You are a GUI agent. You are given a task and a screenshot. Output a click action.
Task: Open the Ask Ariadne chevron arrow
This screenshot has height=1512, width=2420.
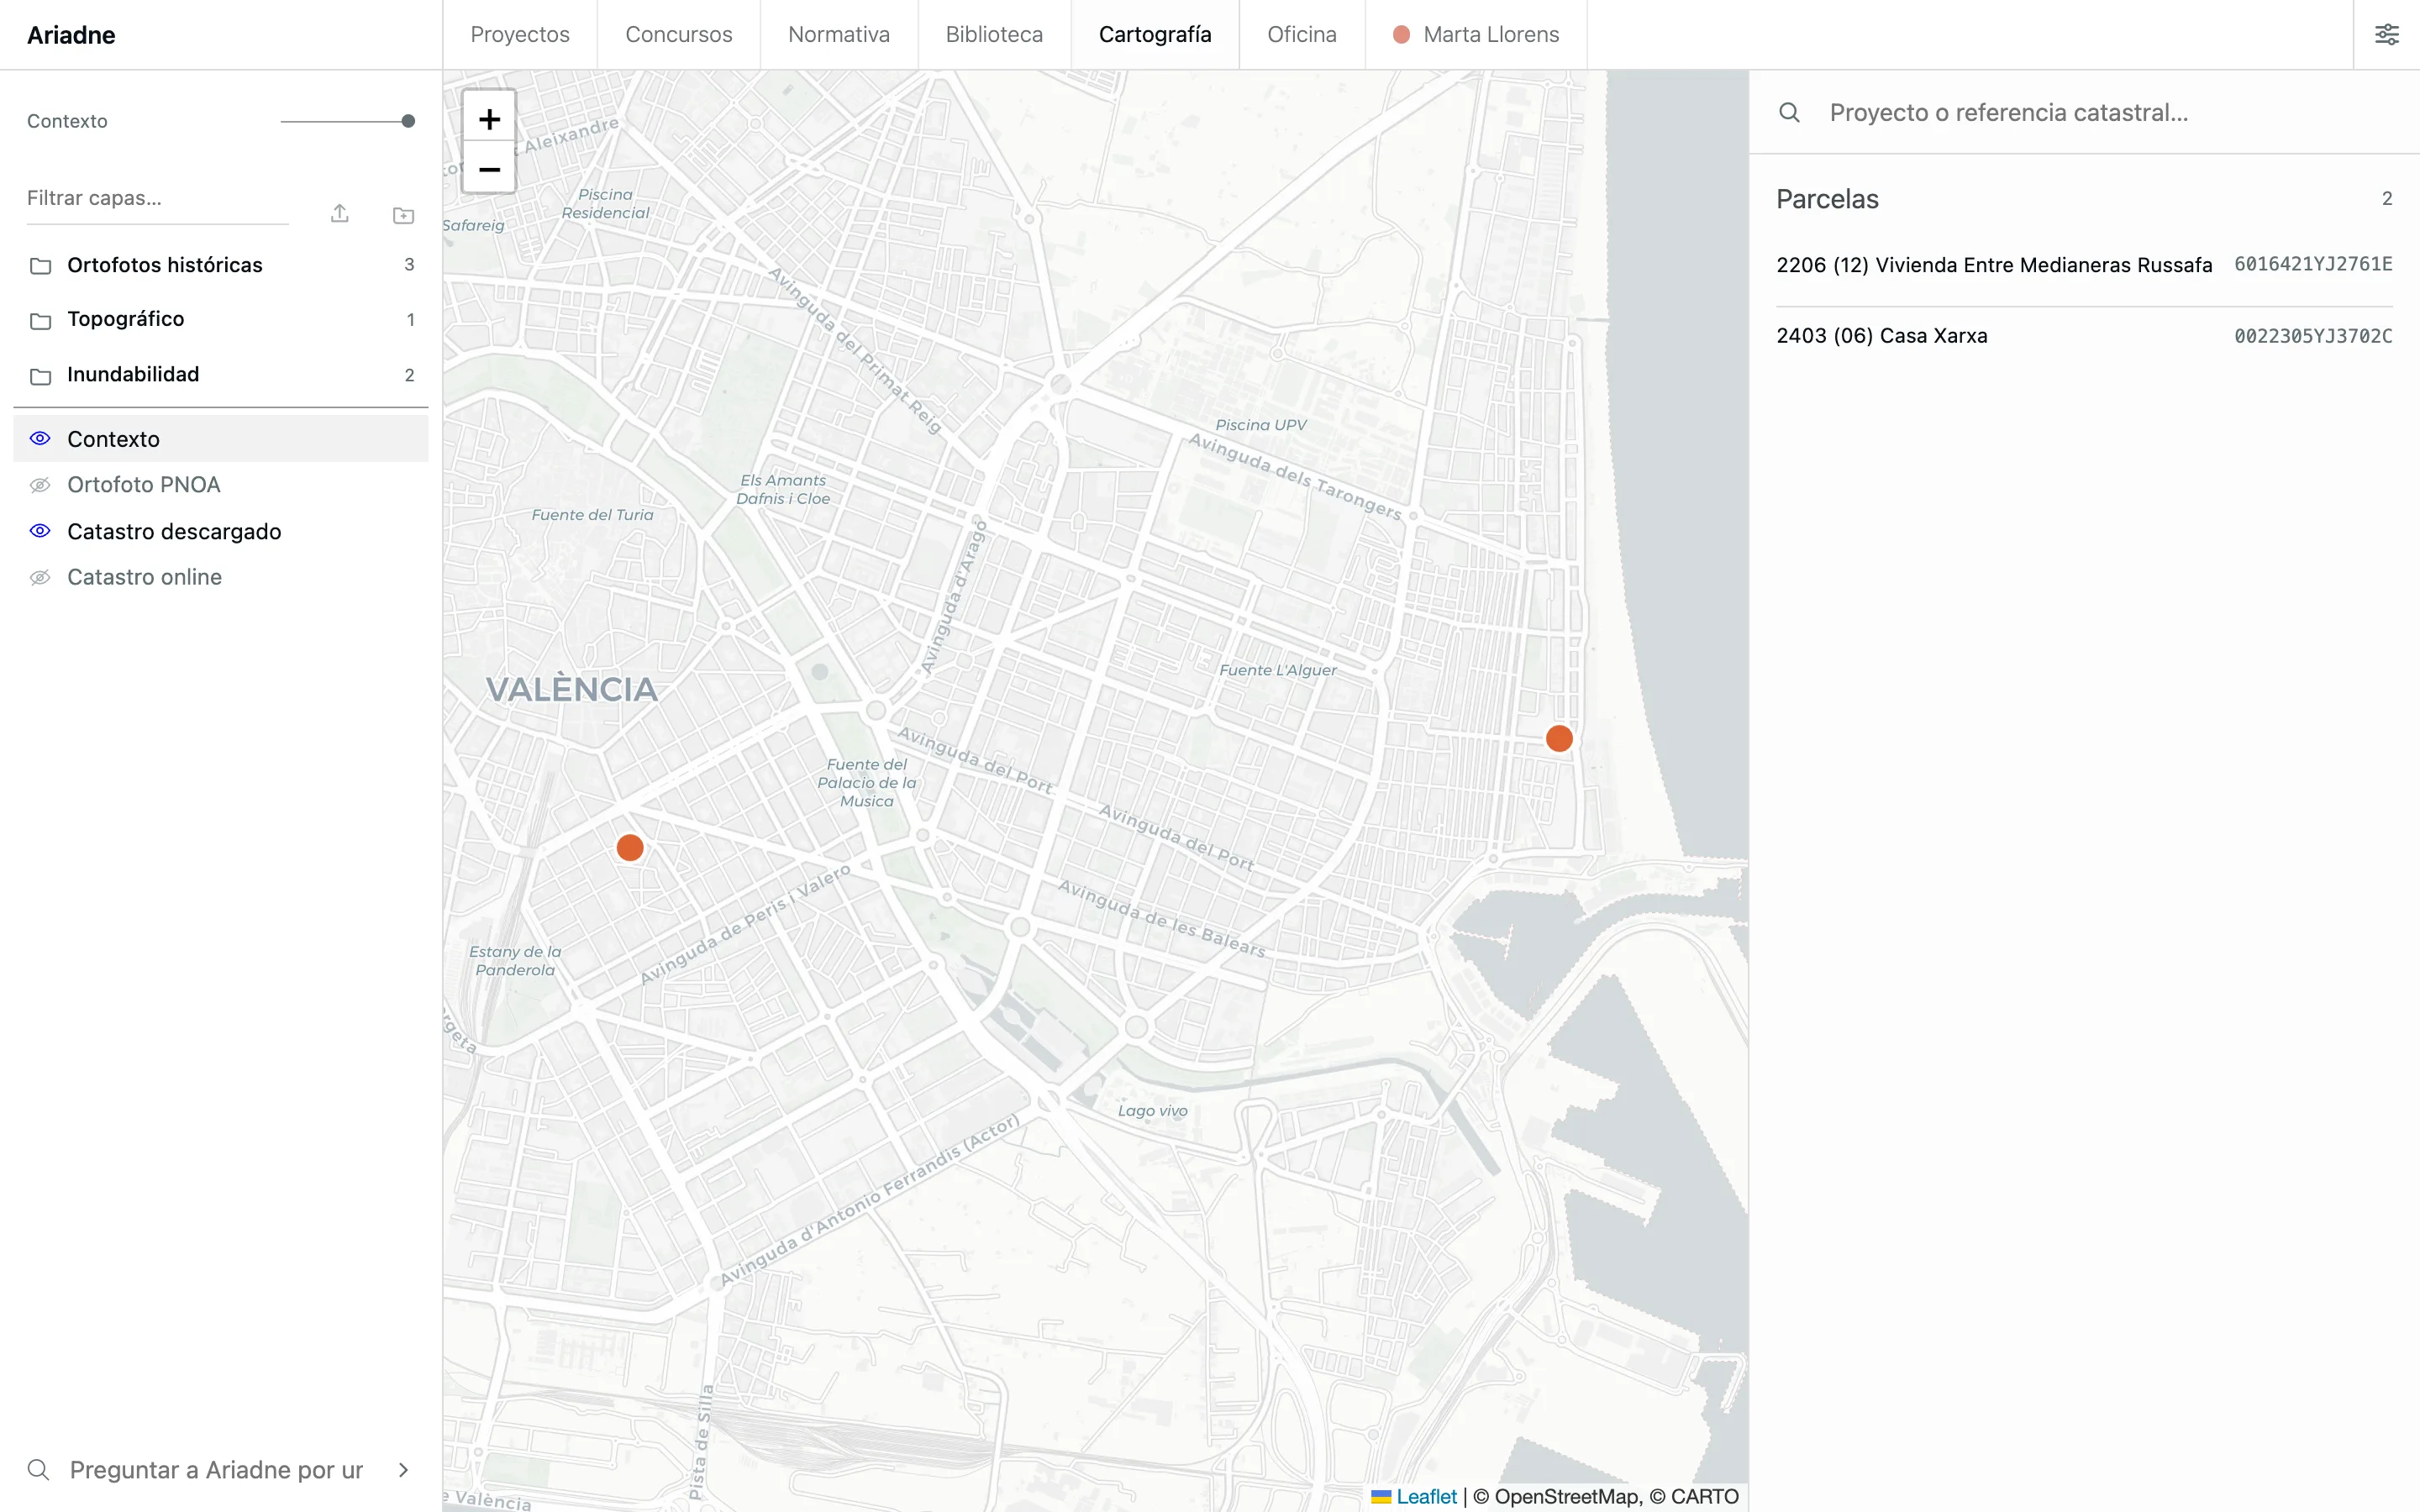coord(403,1469)
